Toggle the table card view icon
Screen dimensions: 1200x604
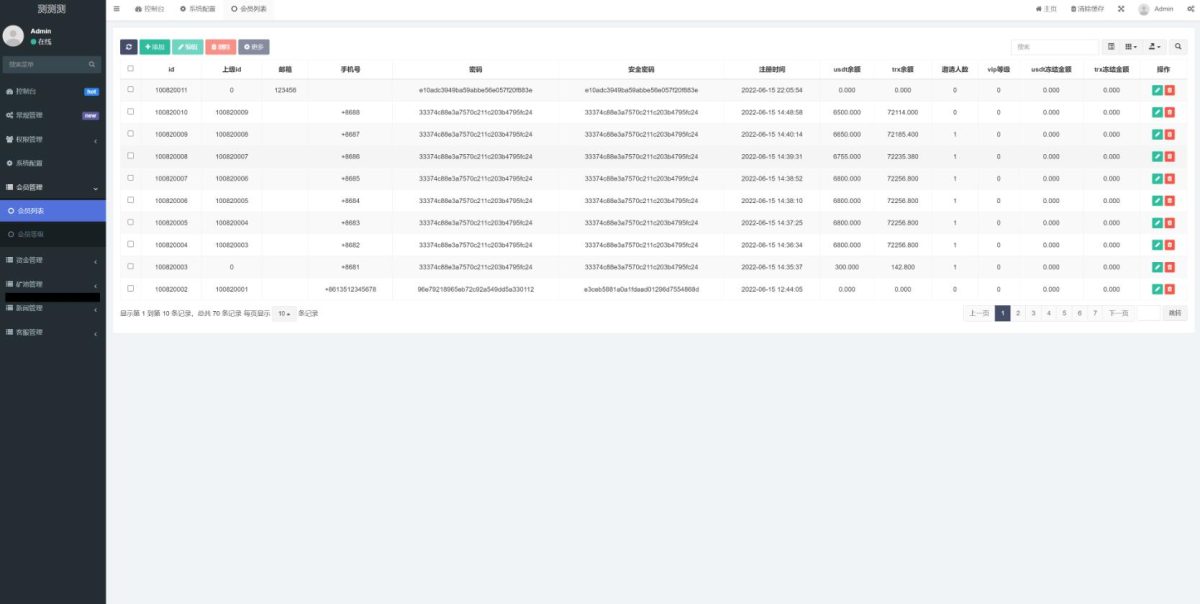coord(1111,47)
